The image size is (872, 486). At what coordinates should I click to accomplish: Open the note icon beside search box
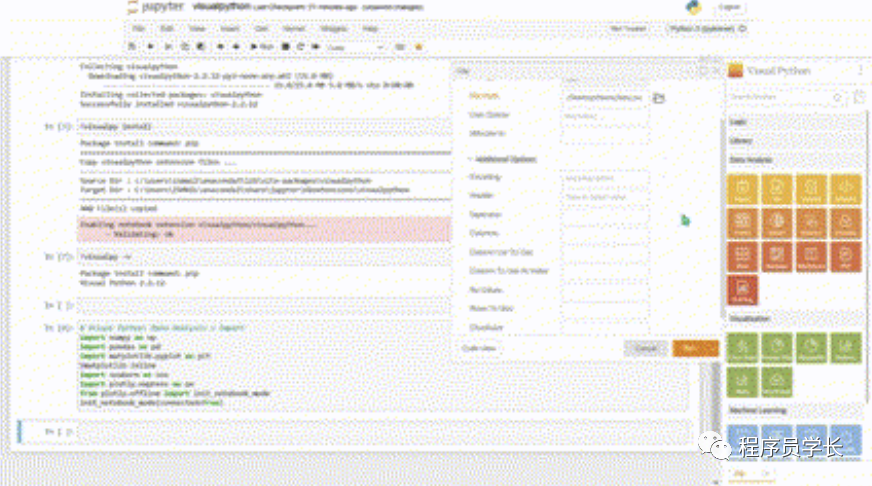pos(859,97)
